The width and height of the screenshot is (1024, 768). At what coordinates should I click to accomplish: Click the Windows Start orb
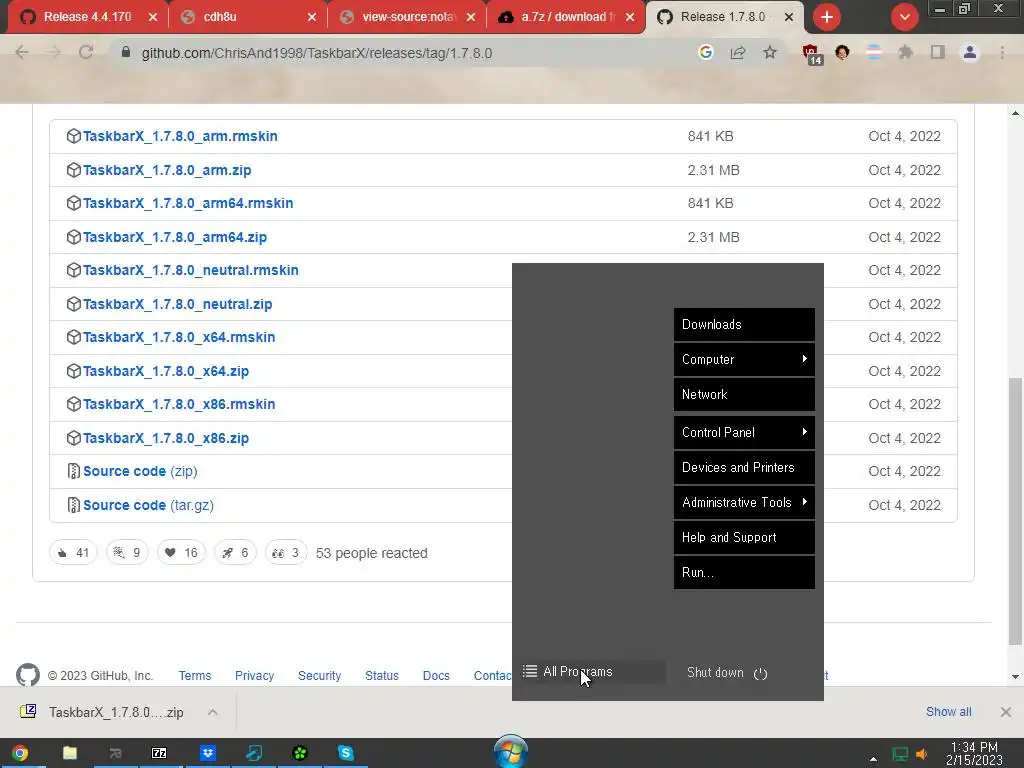click(x=511, y=752)
